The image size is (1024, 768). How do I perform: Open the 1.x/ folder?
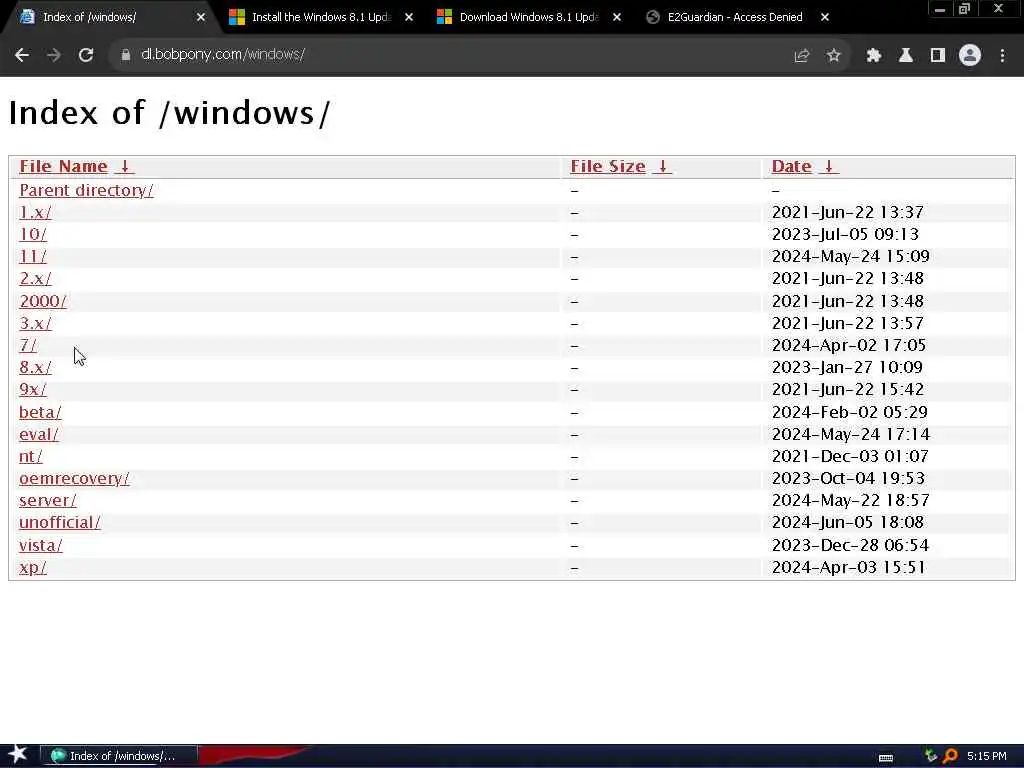[35, 212]
